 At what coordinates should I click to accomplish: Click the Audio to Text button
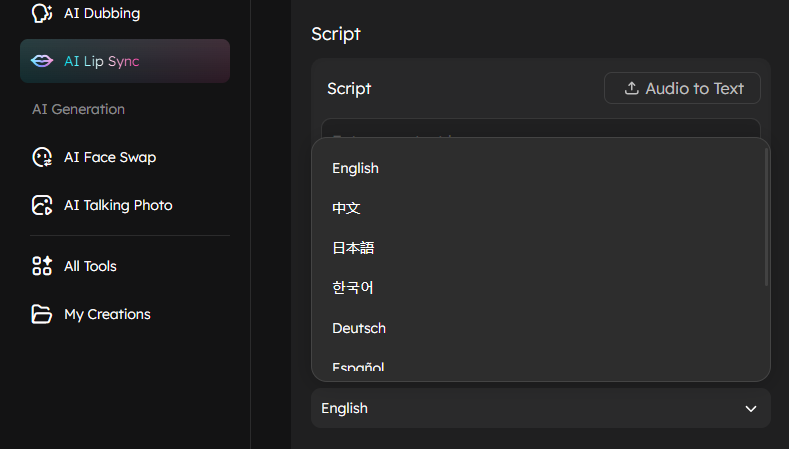682,88
